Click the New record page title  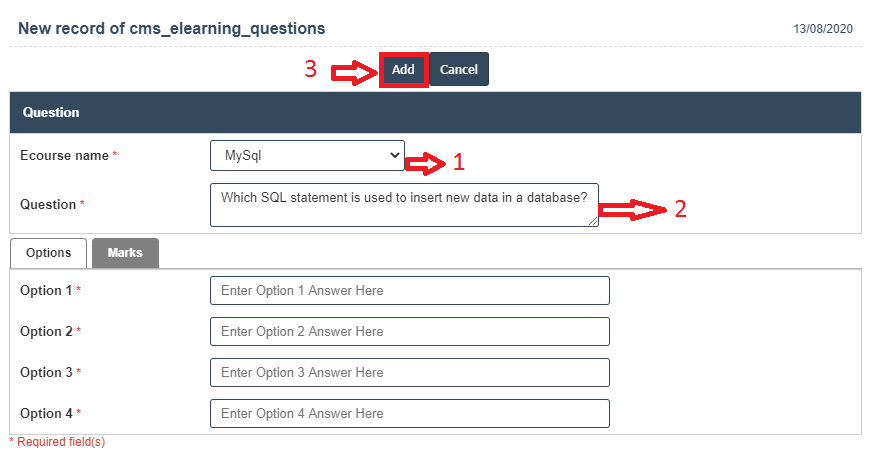[171, 28]
